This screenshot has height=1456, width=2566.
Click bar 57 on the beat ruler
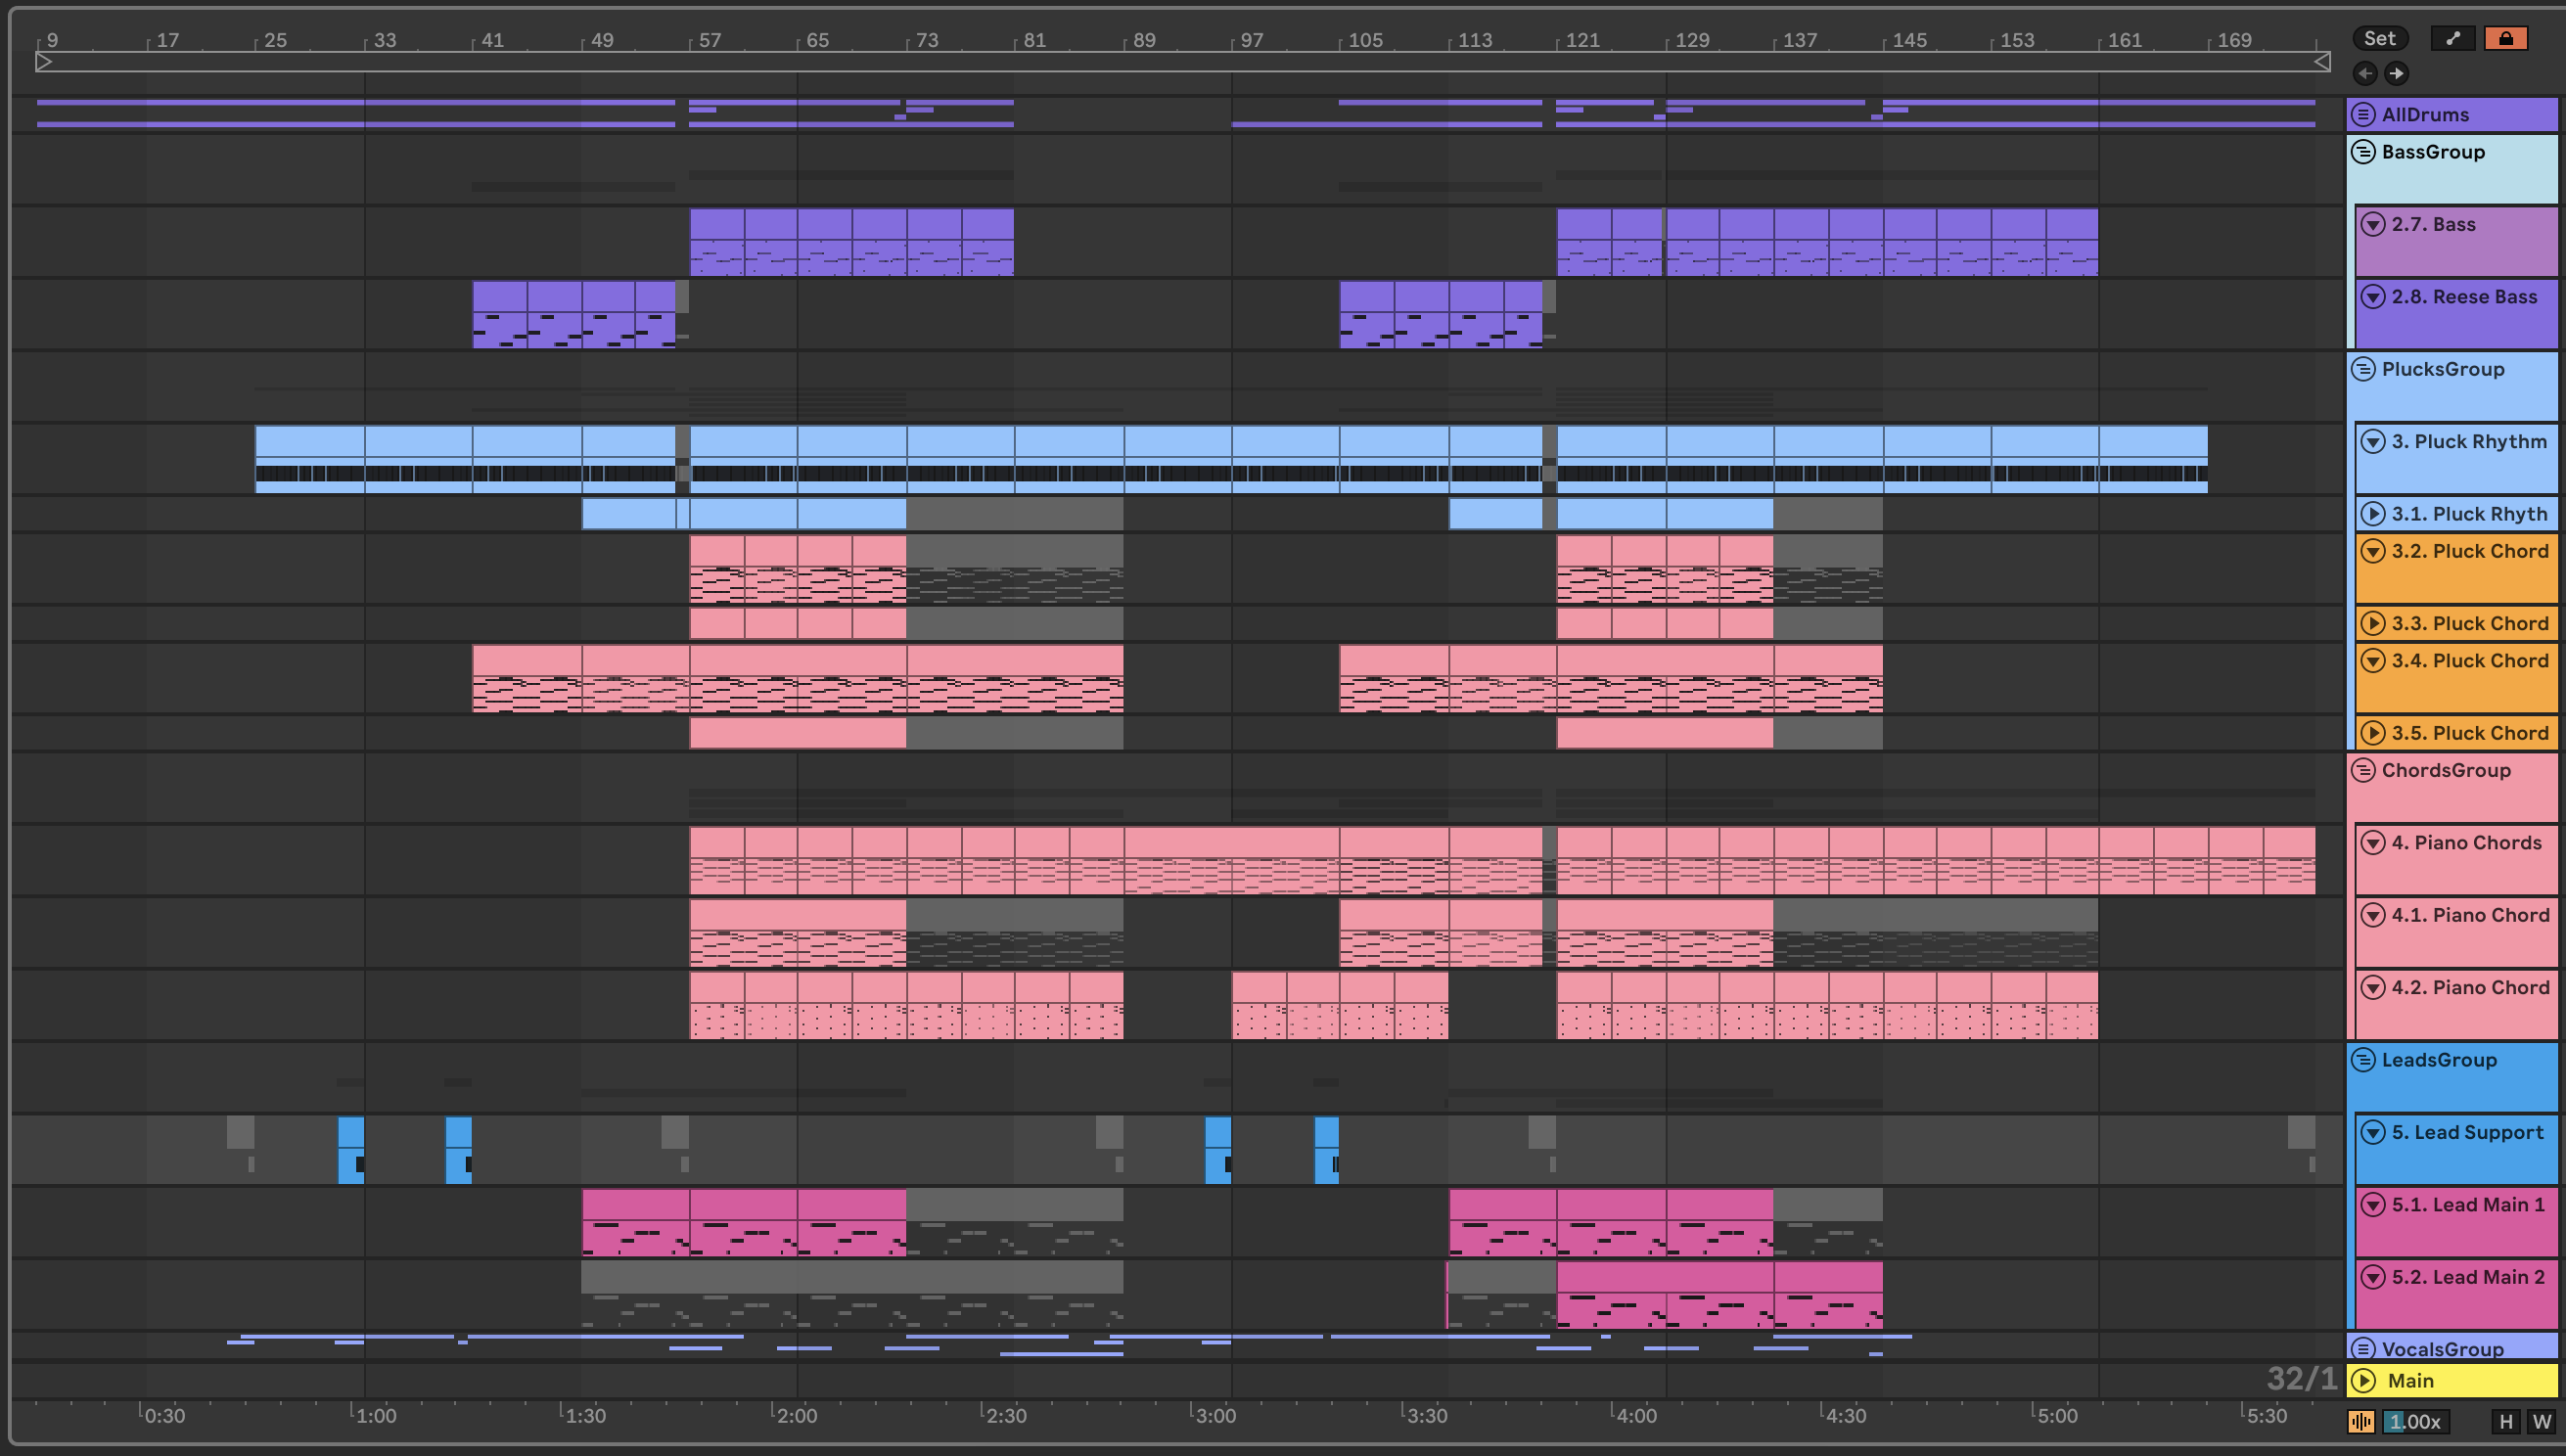tap(708, 41)
